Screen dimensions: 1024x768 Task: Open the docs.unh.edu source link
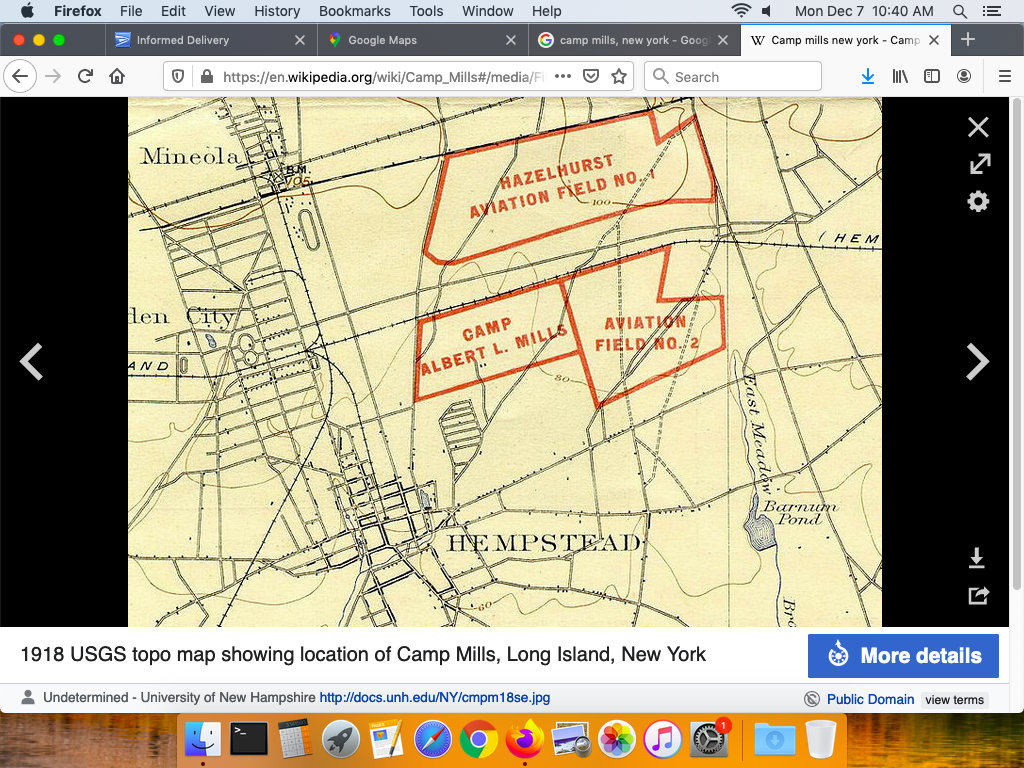434,698
